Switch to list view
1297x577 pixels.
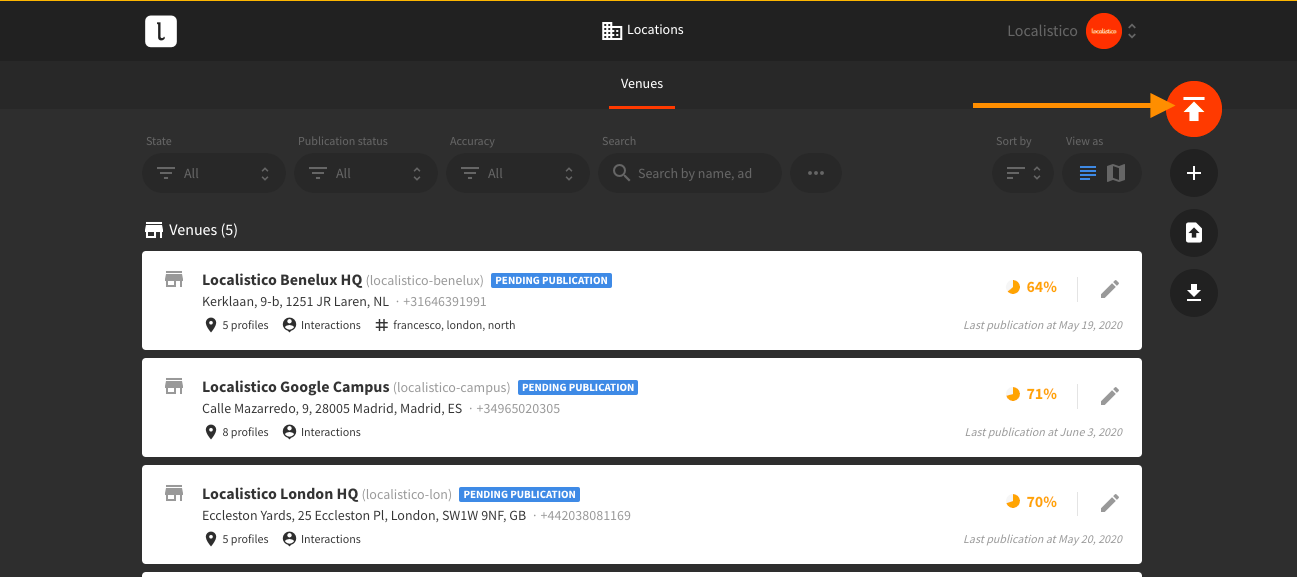click(1088, 174)
